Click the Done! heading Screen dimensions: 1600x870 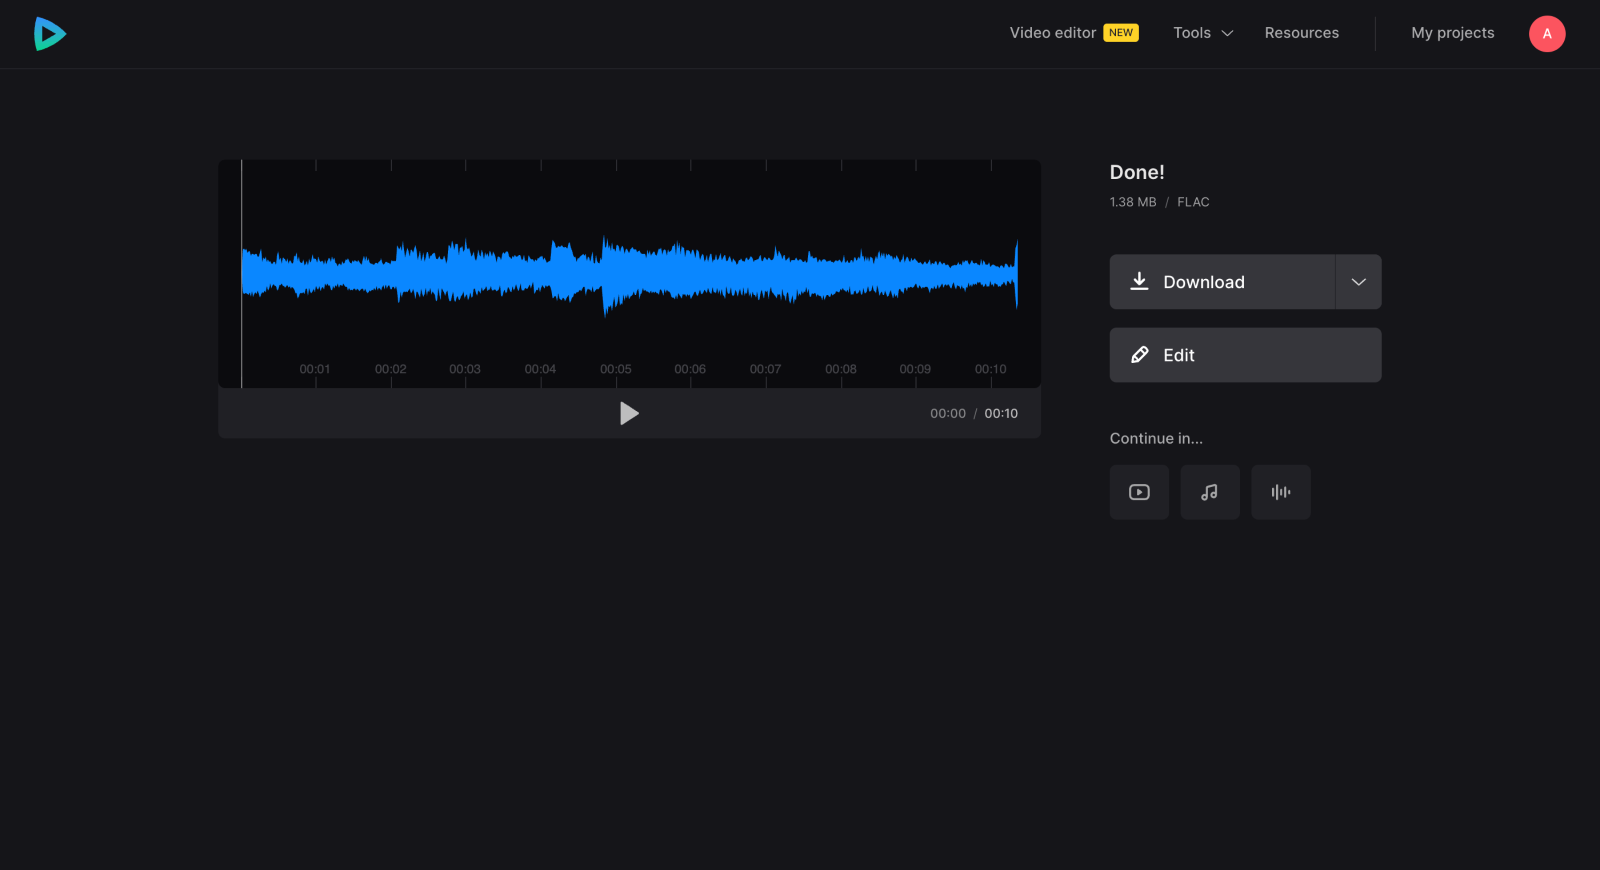pos(1137,172)
